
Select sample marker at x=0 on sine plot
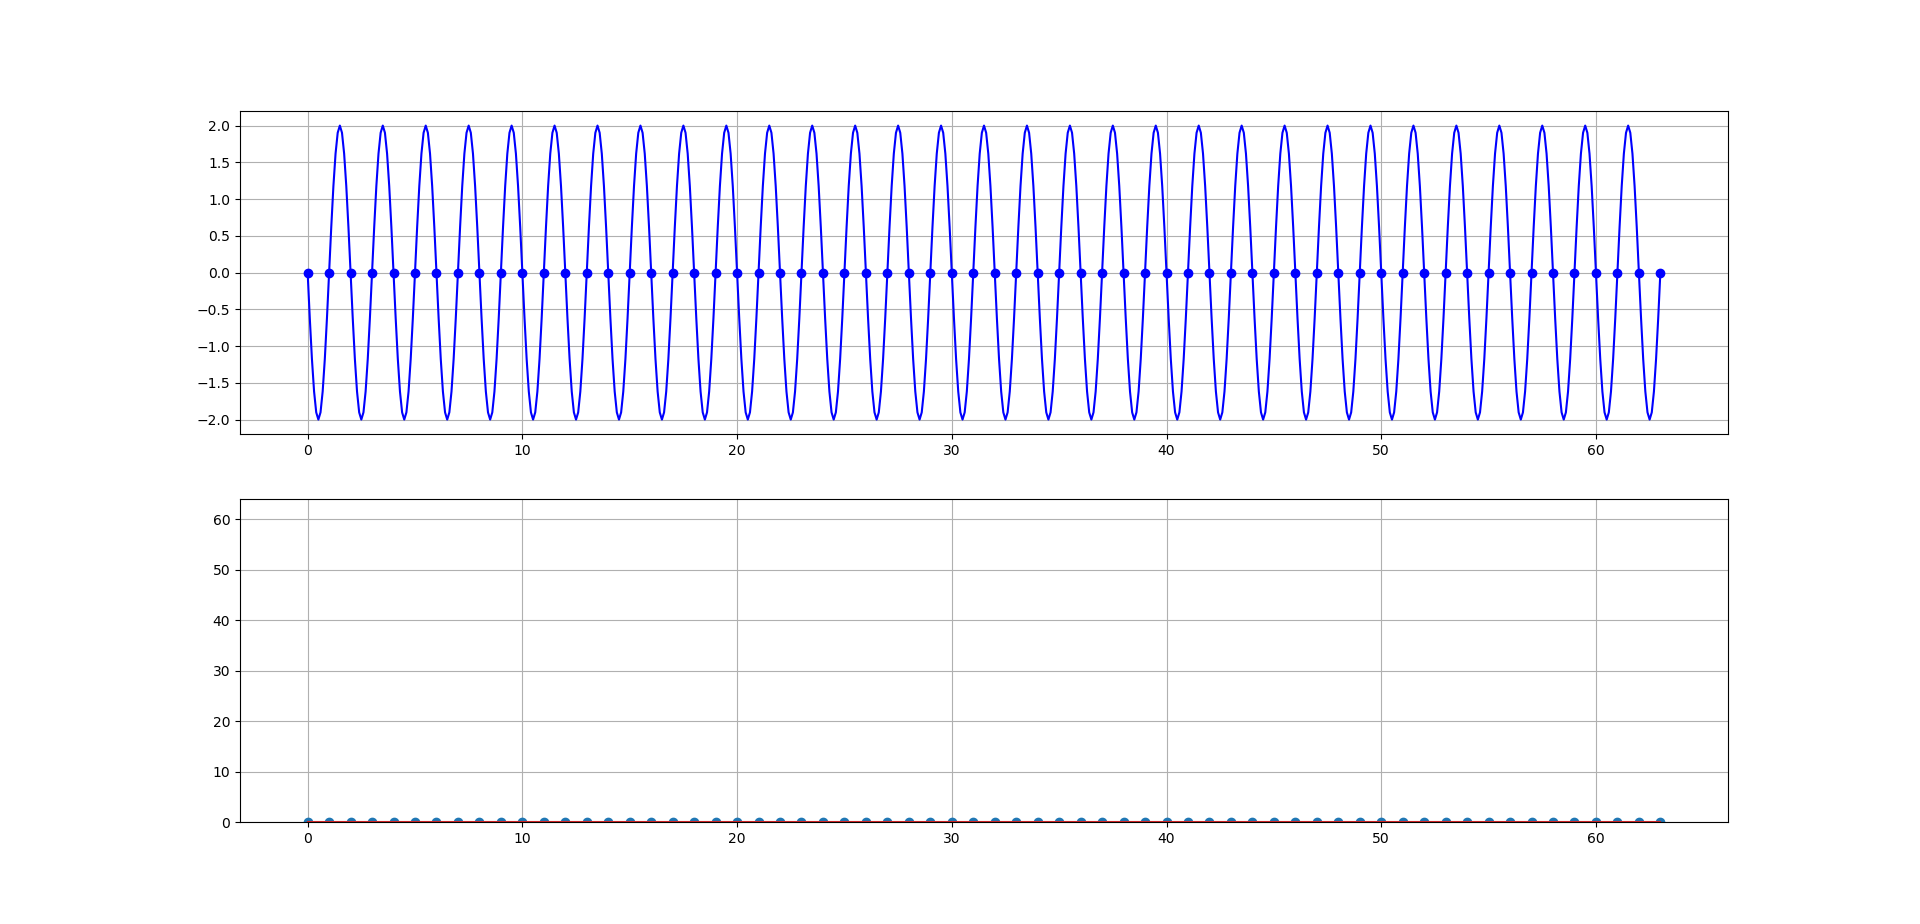[x=308, y=273]
